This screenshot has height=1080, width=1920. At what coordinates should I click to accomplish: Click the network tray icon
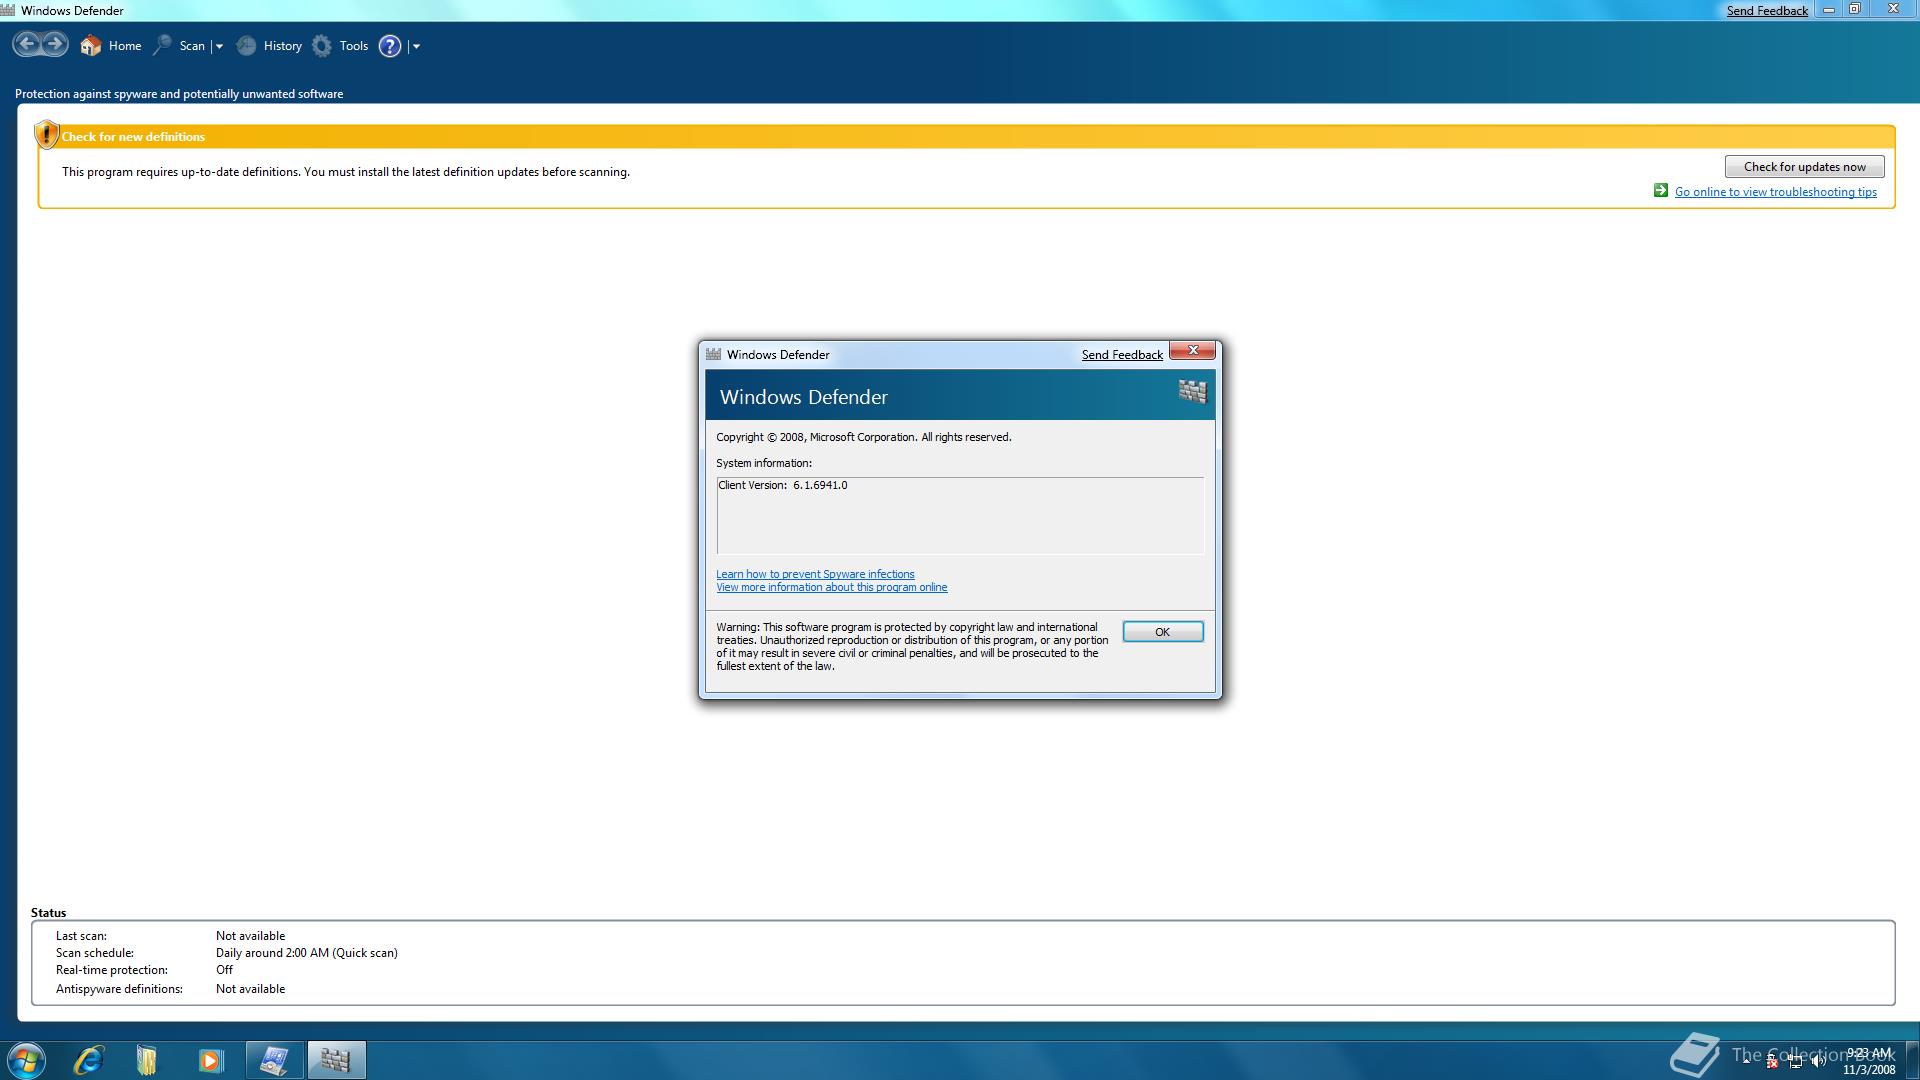pos(1795,1061)
